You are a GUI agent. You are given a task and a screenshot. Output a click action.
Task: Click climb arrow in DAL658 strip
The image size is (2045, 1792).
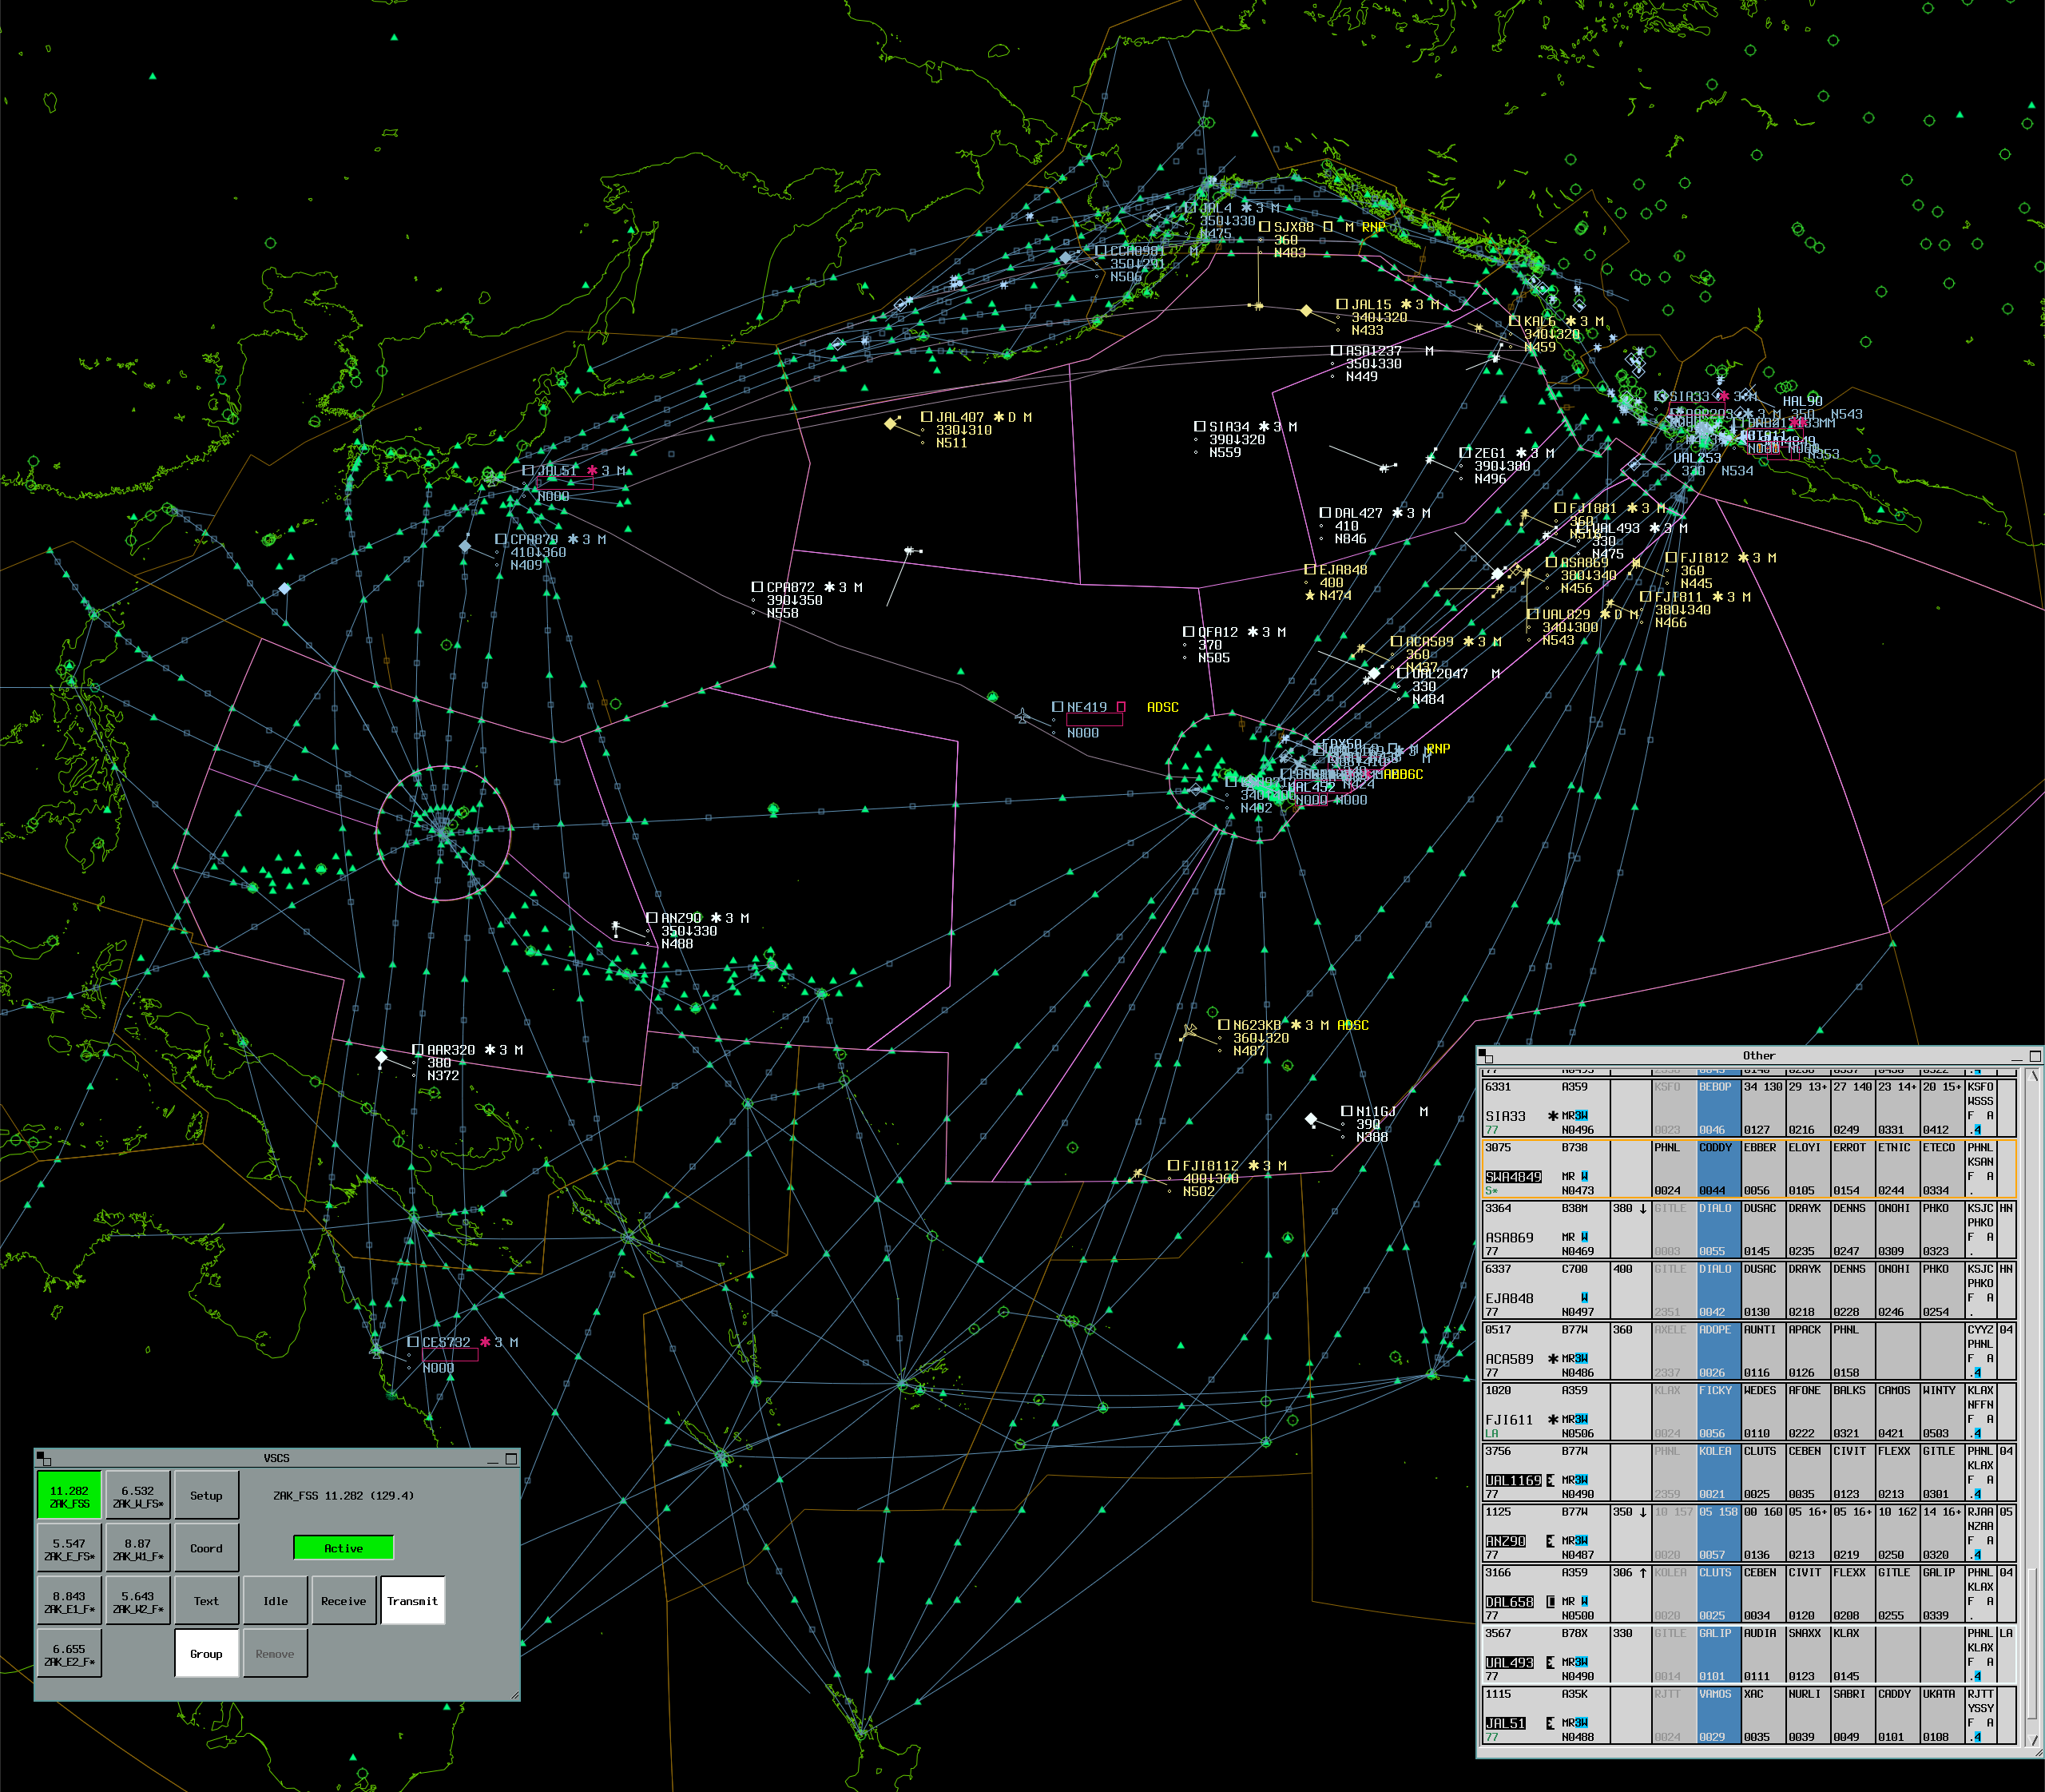[1643, 1572]
